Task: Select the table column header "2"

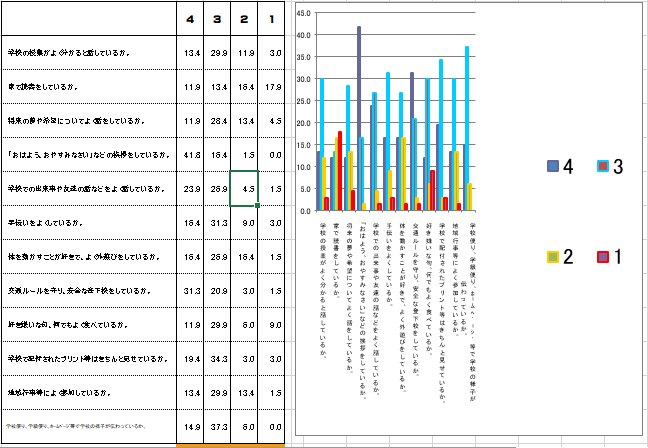Action: coord(245,19)
